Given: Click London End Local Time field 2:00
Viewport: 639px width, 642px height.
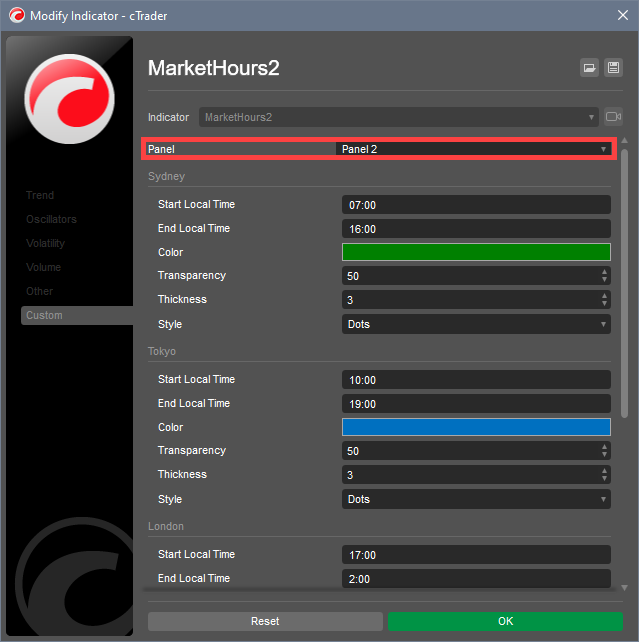Looking at the screenshot, I should click(476, 579).
